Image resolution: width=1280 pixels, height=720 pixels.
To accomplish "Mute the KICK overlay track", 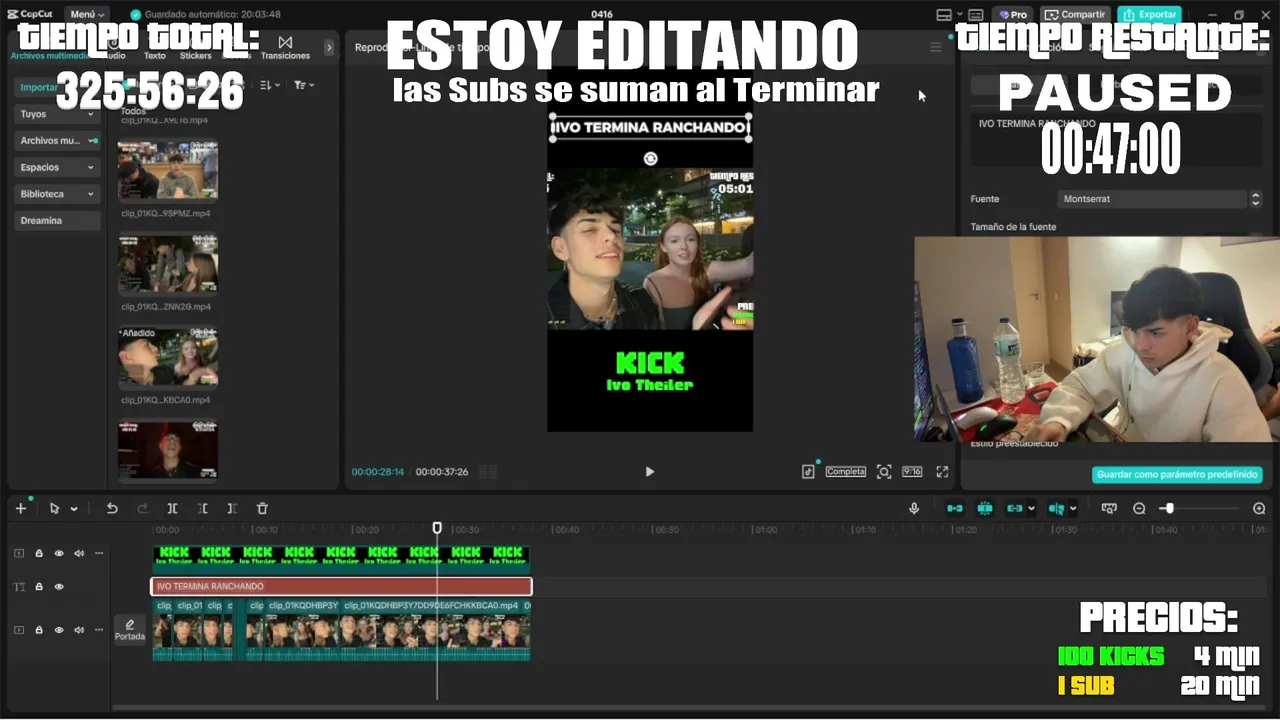I will 79,553.
